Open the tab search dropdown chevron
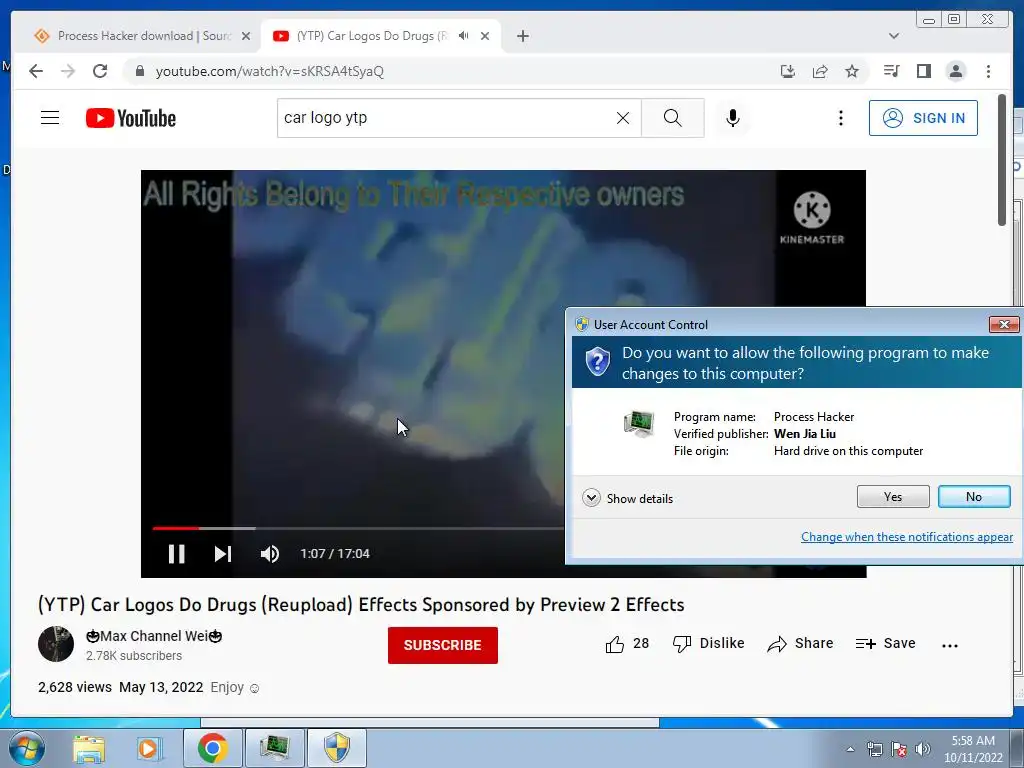The width and height of the screenshot is (1024, 768). pos(894,36)
